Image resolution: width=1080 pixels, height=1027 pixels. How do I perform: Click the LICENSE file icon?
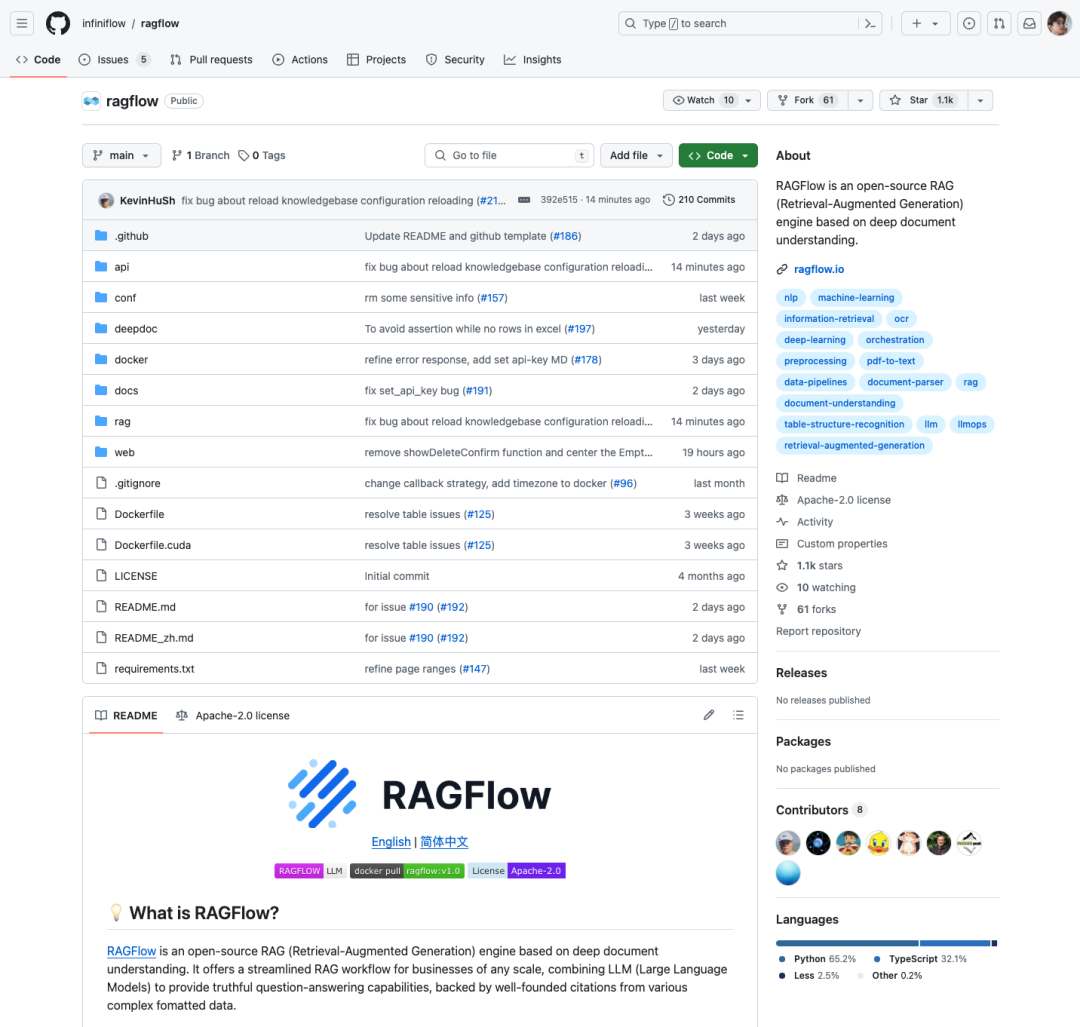(101, 576)
